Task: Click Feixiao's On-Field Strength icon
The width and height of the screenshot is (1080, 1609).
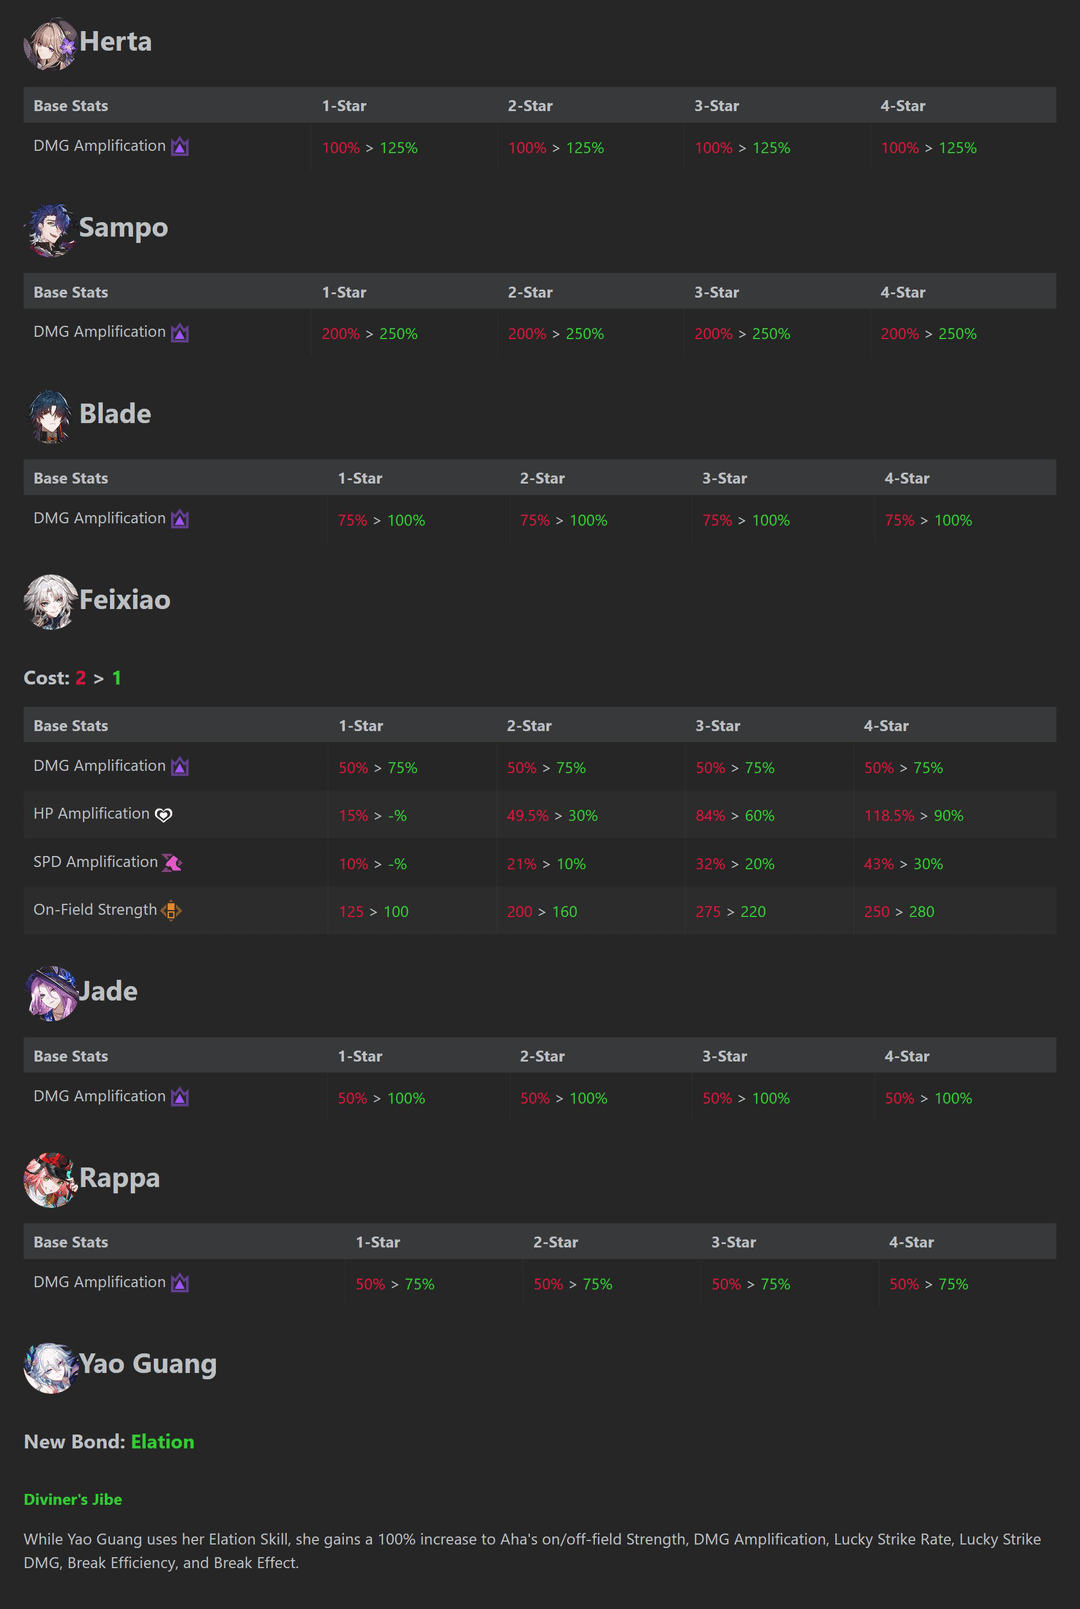Action: [x=171, y=911]
